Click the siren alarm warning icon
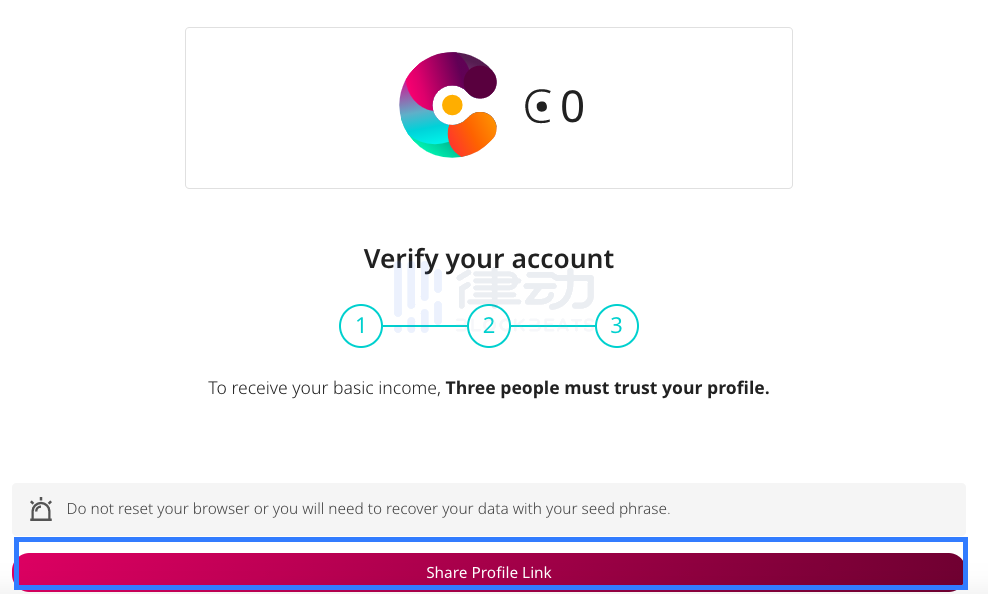 [41, 509]
